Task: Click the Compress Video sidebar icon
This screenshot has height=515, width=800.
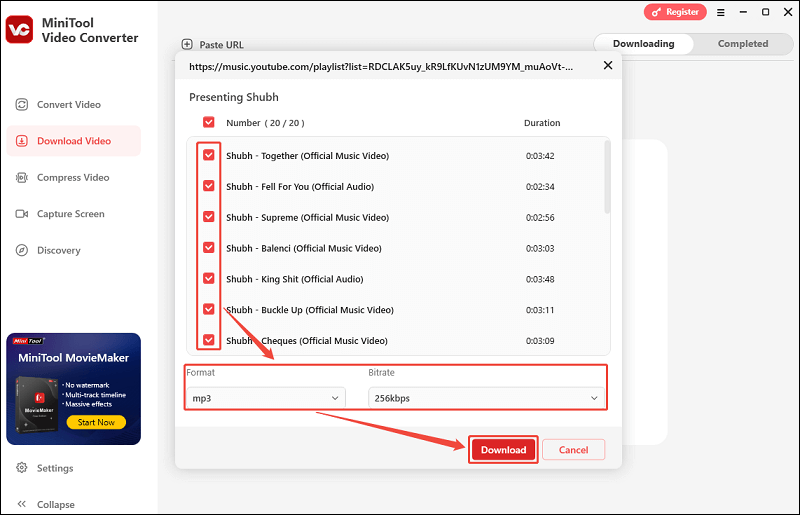Action: pyautogui.click(x=21, y=178)
